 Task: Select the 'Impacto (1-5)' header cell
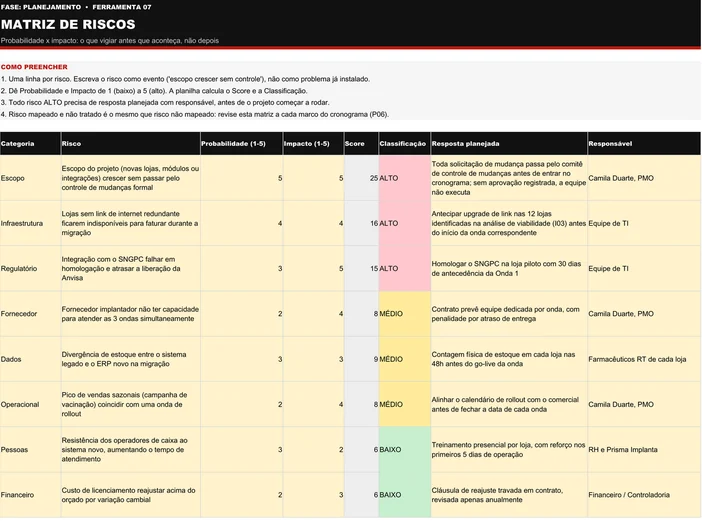click(x=313, y=144)
